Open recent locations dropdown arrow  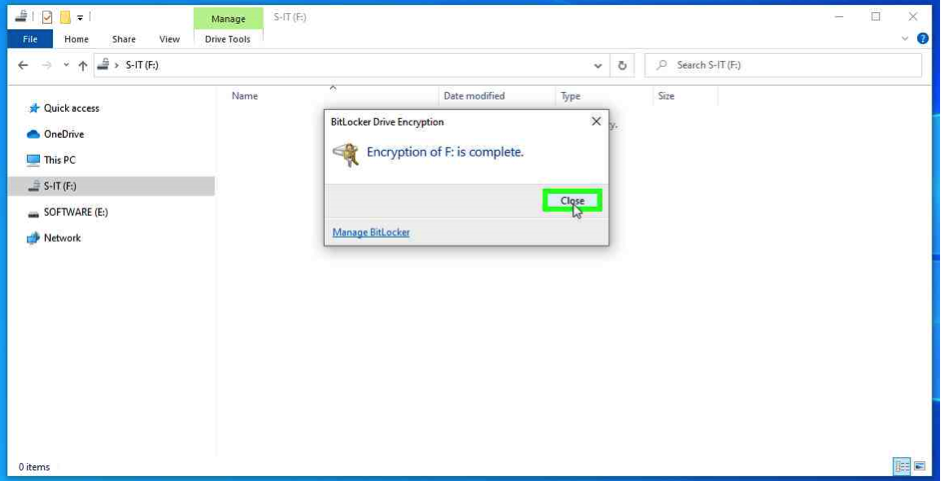pos(66,66)
